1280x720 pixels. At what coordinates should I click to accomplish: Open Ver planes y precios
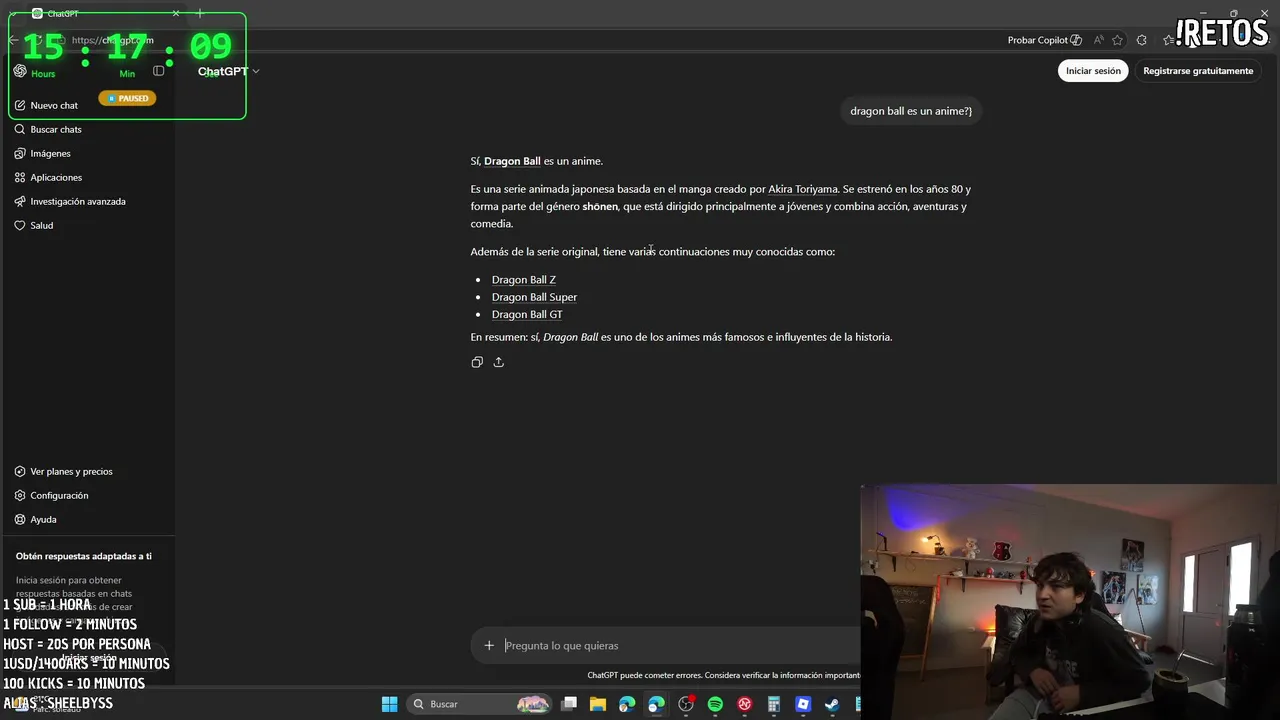(x=63, y=471)
